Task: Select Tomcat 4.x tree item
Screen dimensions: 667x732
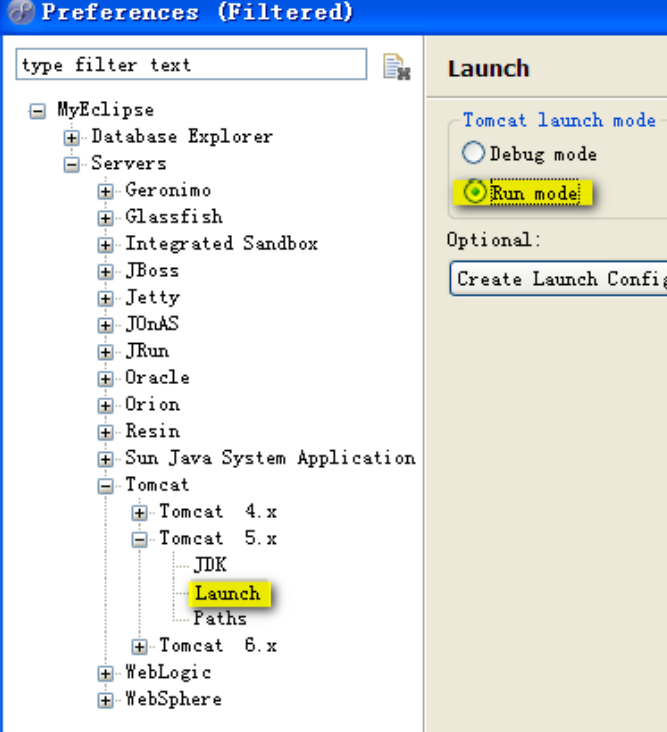Action: click(x=218, y=512)
